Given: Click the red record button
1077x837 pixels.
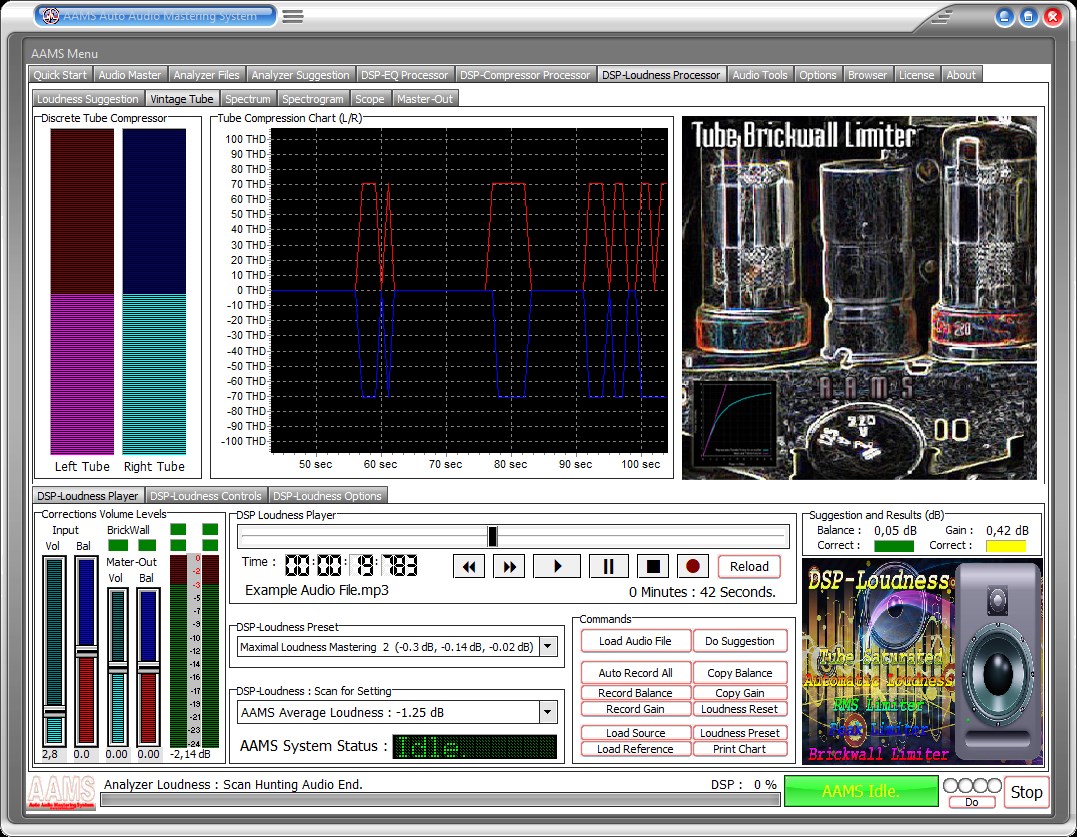Looking at the screenshot, I should [x=693, y=566].
